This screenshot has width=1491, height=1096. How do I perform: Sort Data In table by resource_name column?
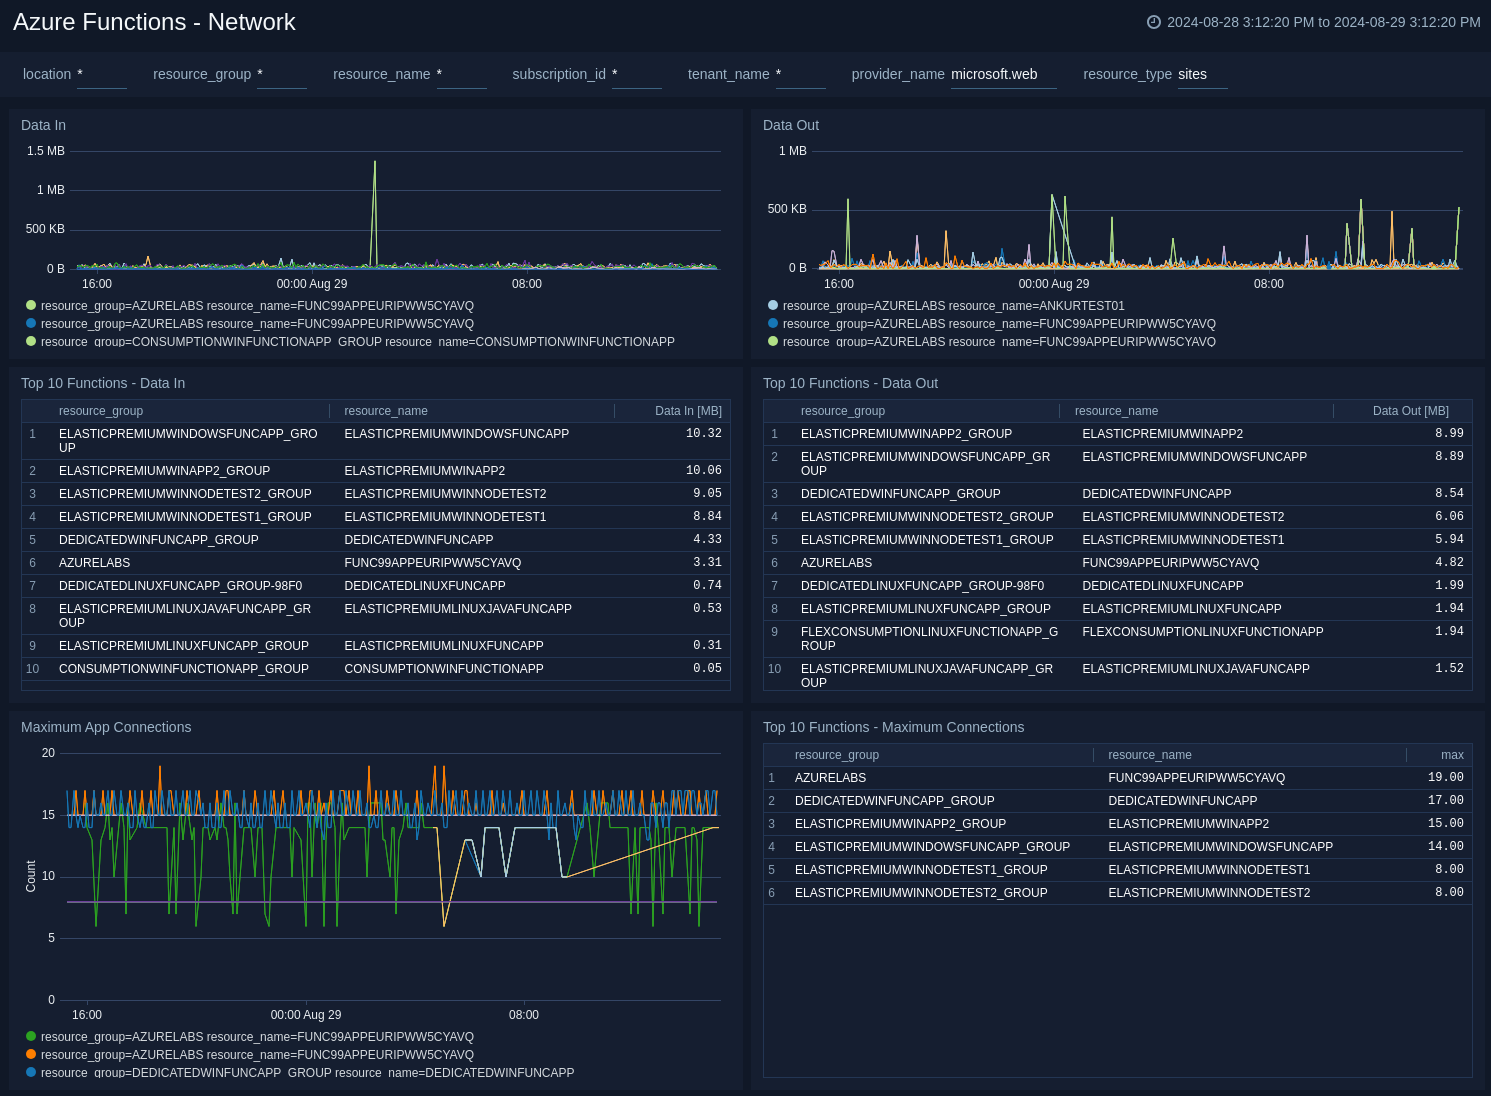[386, 411]
